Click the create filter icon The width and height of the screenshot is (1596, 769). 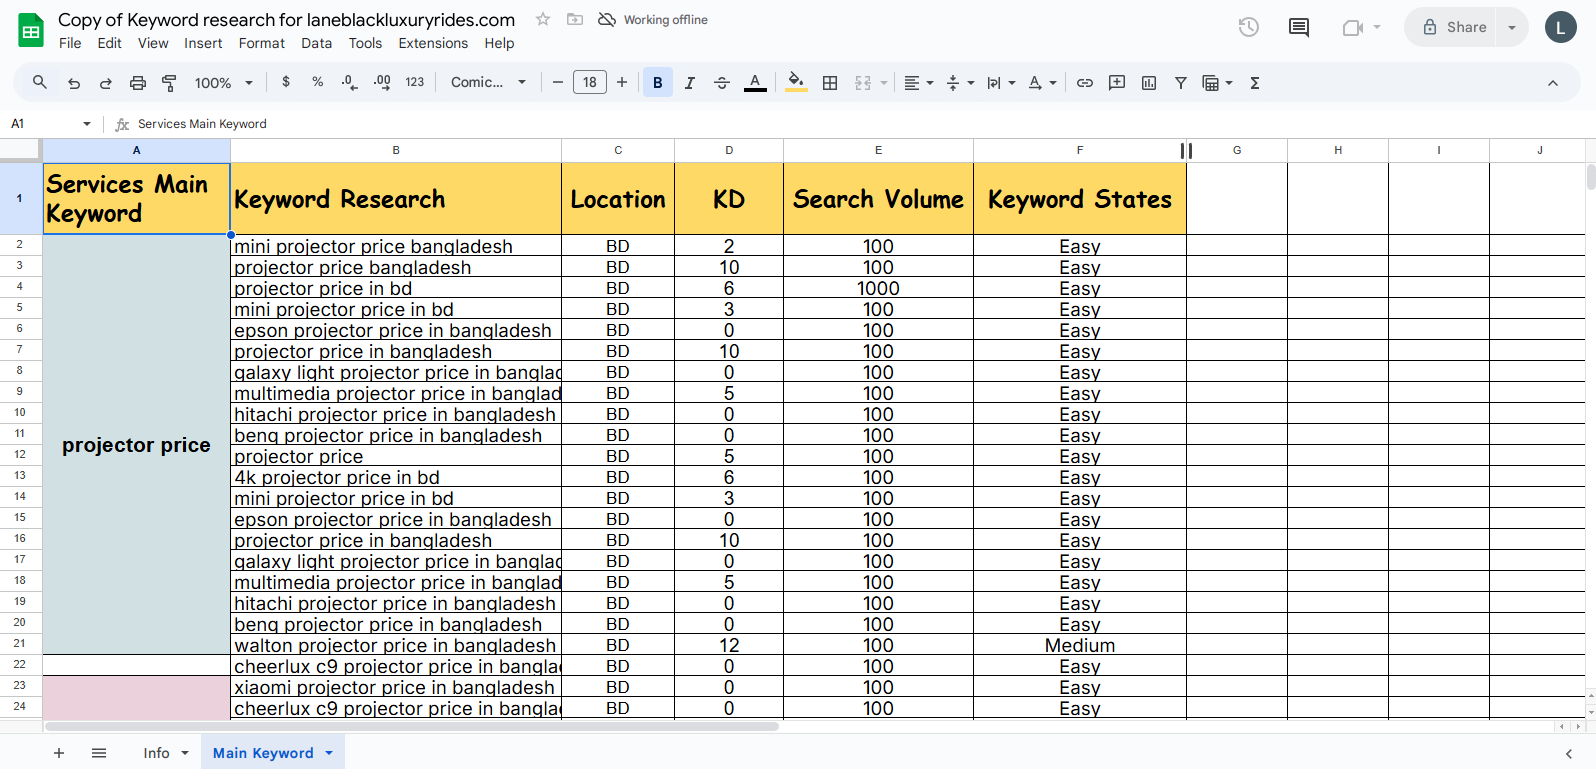pos(1181,83)
